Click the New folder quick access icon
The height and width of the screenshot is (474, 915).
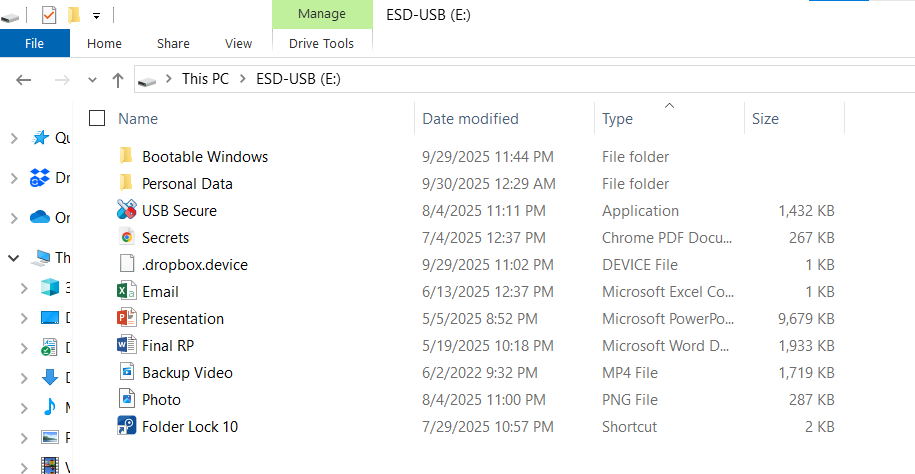click(x=74, y=15)
